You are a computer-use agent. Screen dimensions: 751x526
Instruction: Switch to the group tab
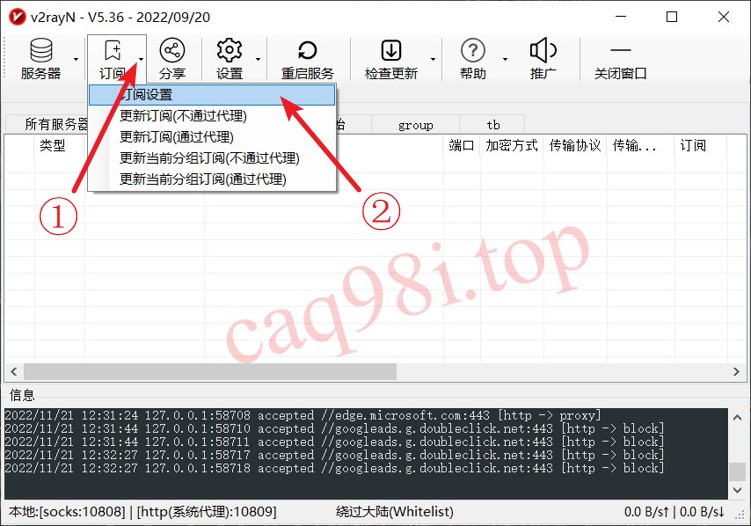point(415,125)
